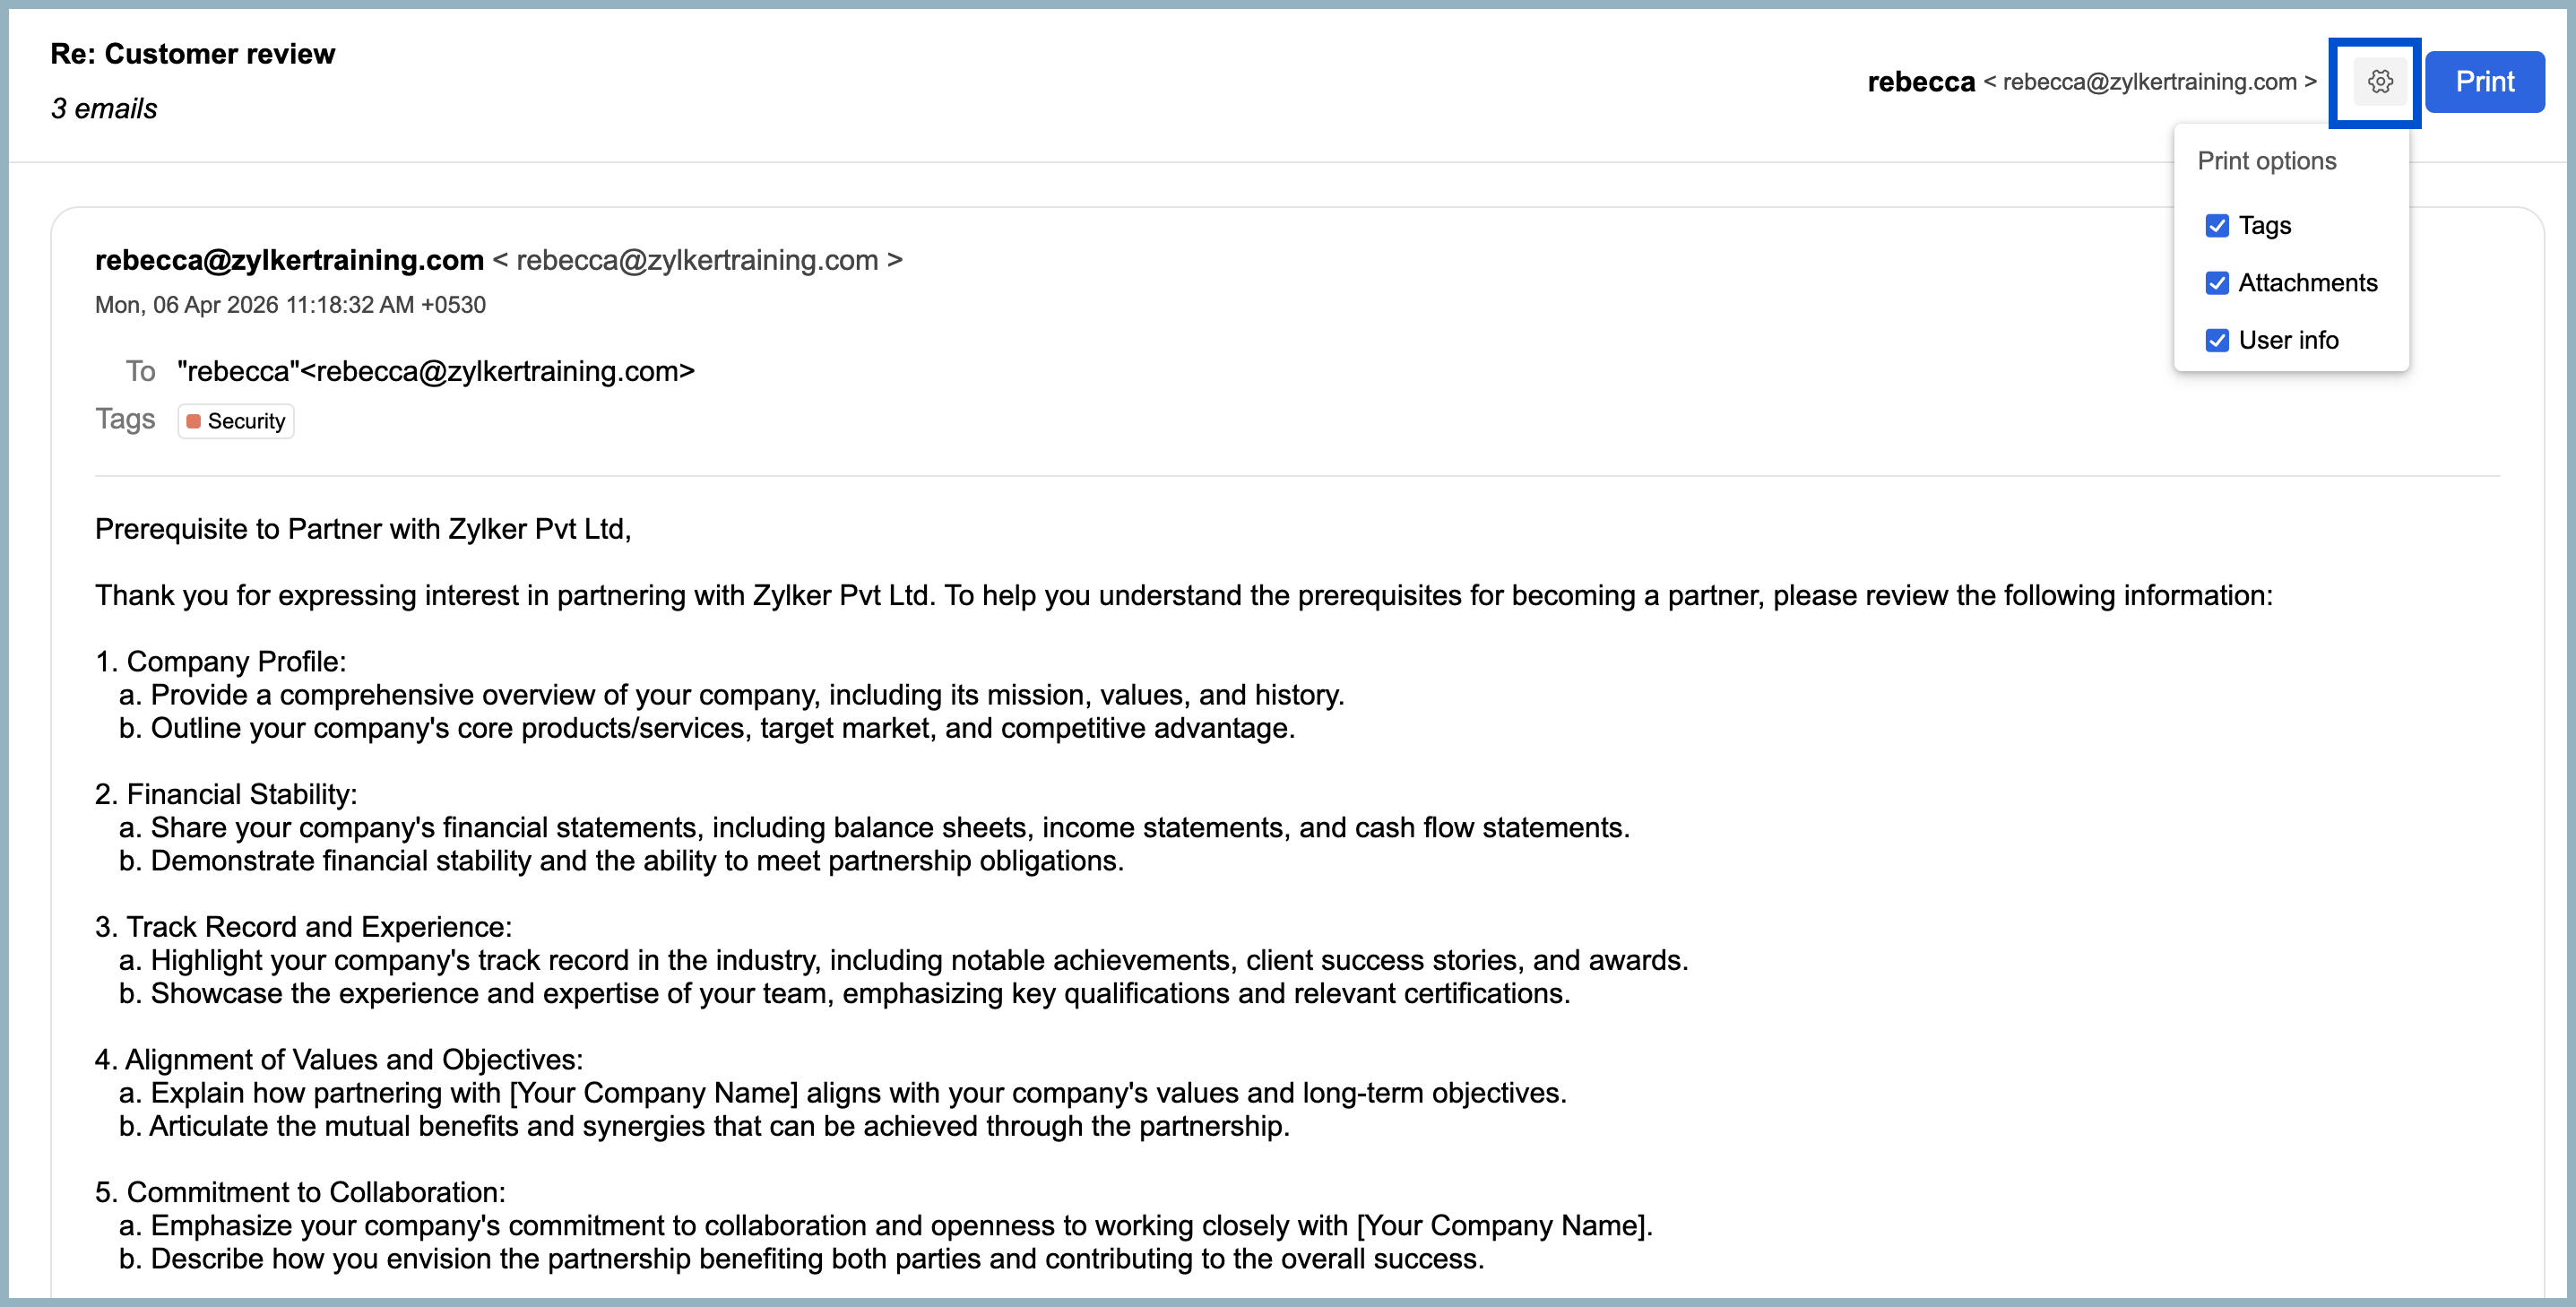This screenshot has width=2576, height=1307.
Task: Click the 'Re: Customer review' subject title
Action: (x=193, y=54)
